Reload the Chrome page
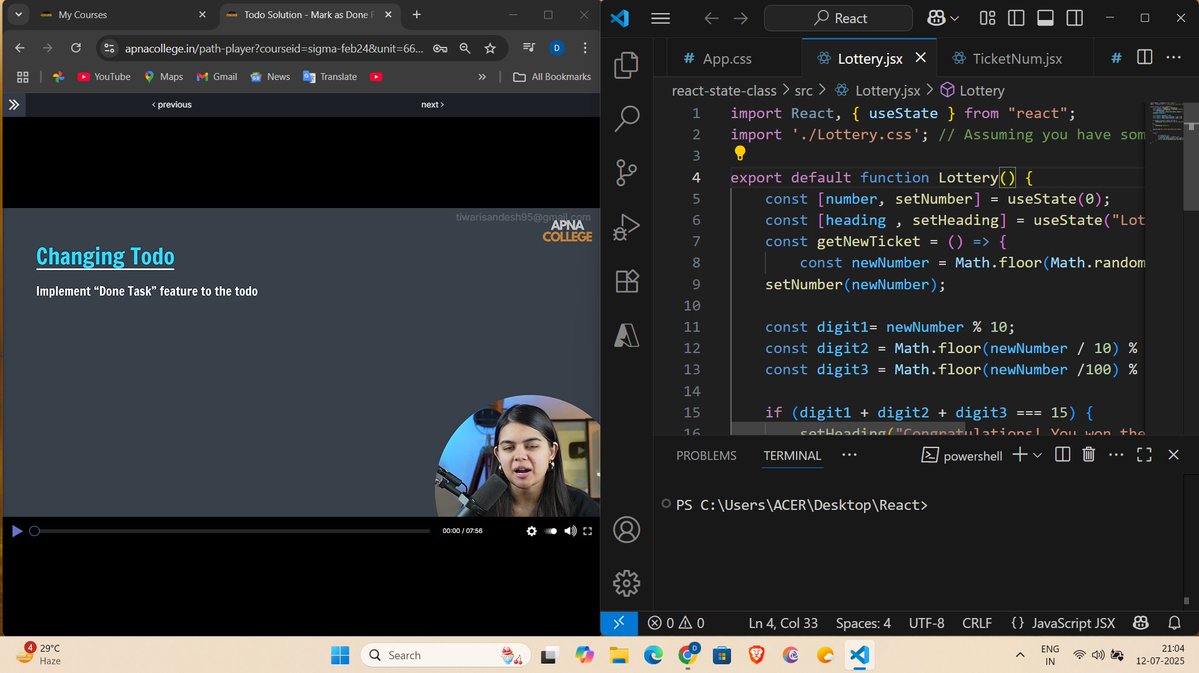 tap(76, 48)
